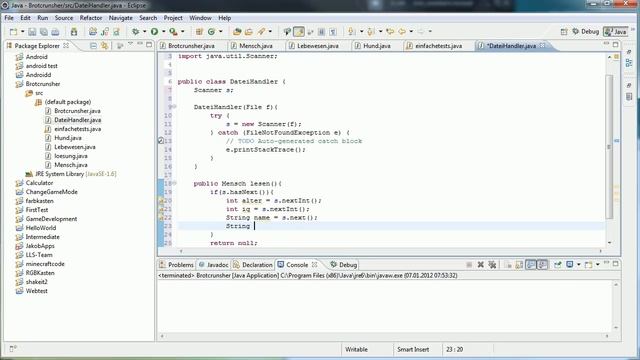
Task: Click the New Java Package icon
Action: 199,31
